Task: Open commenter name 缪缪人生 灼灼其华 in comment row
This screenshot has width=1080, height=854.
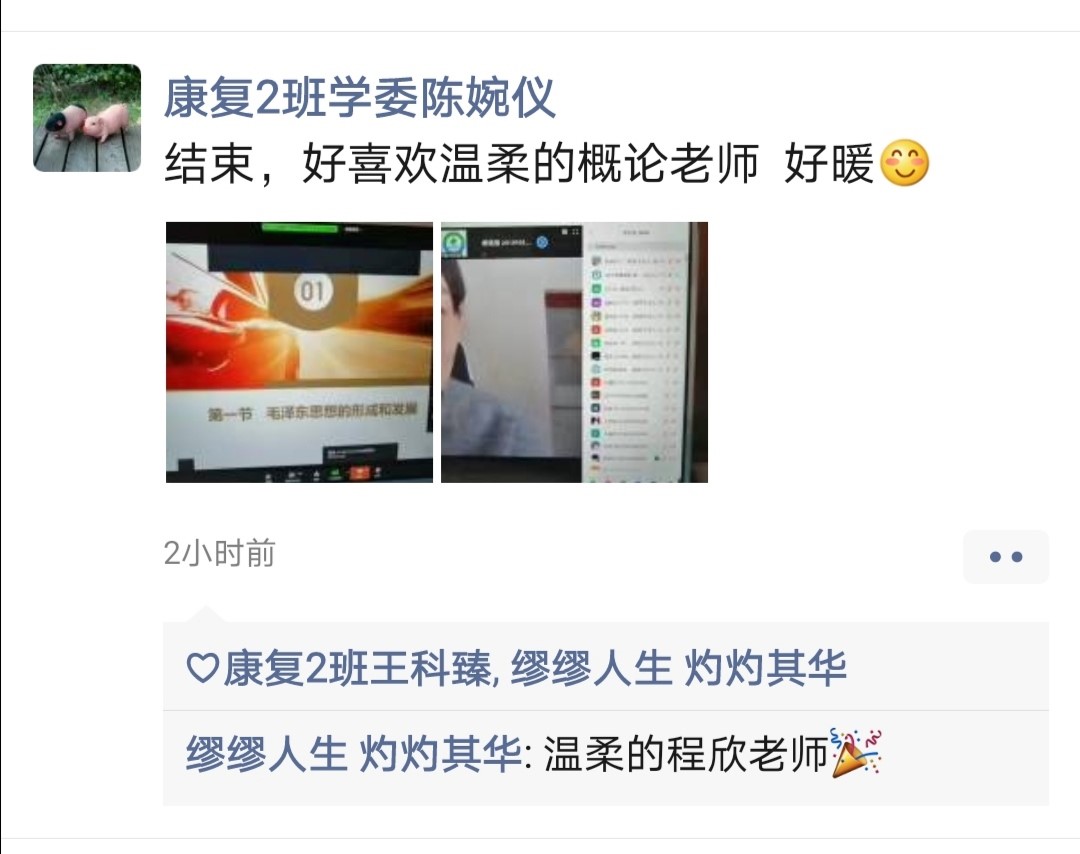Action: (x=353, y=754)
